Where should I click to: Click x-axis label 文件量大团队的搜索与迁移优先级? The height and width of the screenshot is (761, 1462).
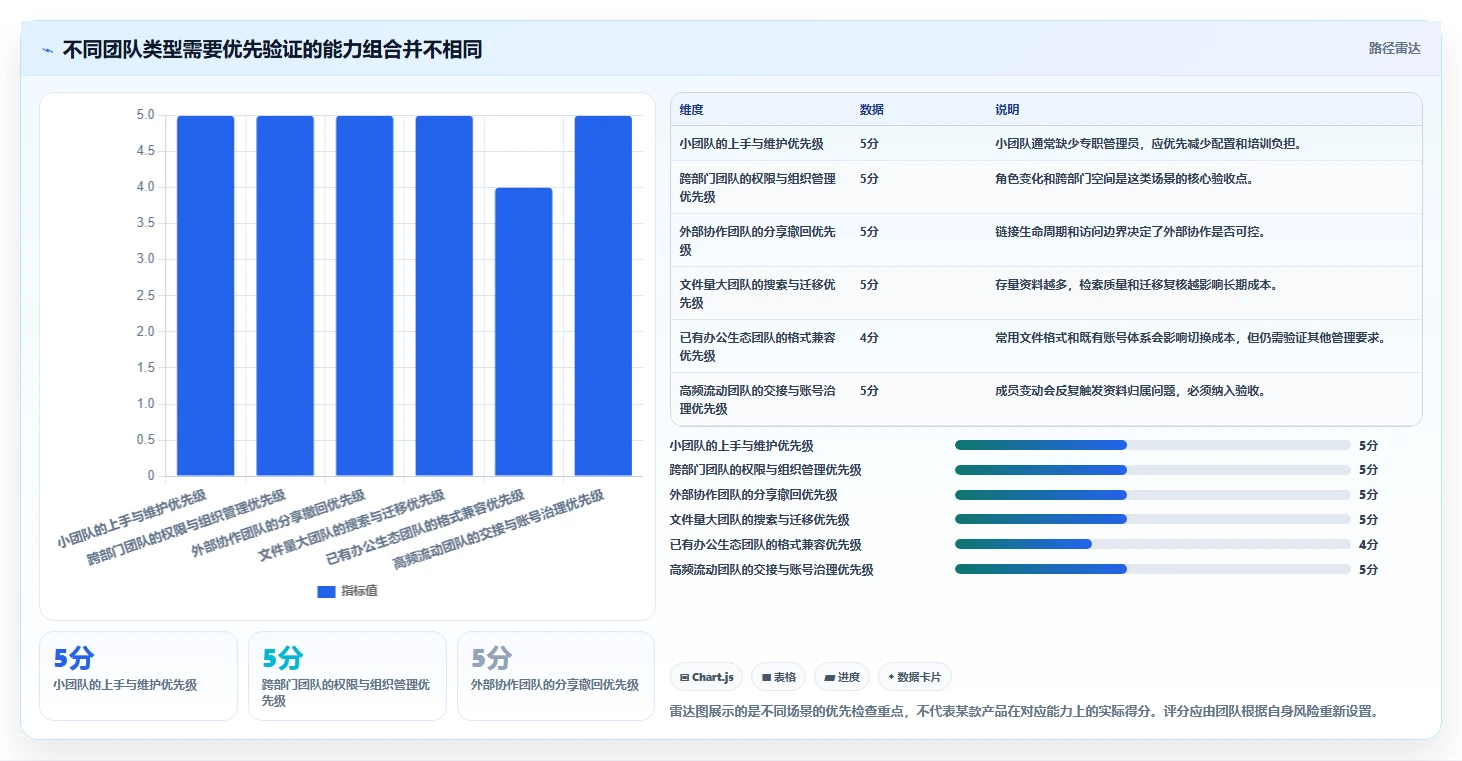[353, 526]
